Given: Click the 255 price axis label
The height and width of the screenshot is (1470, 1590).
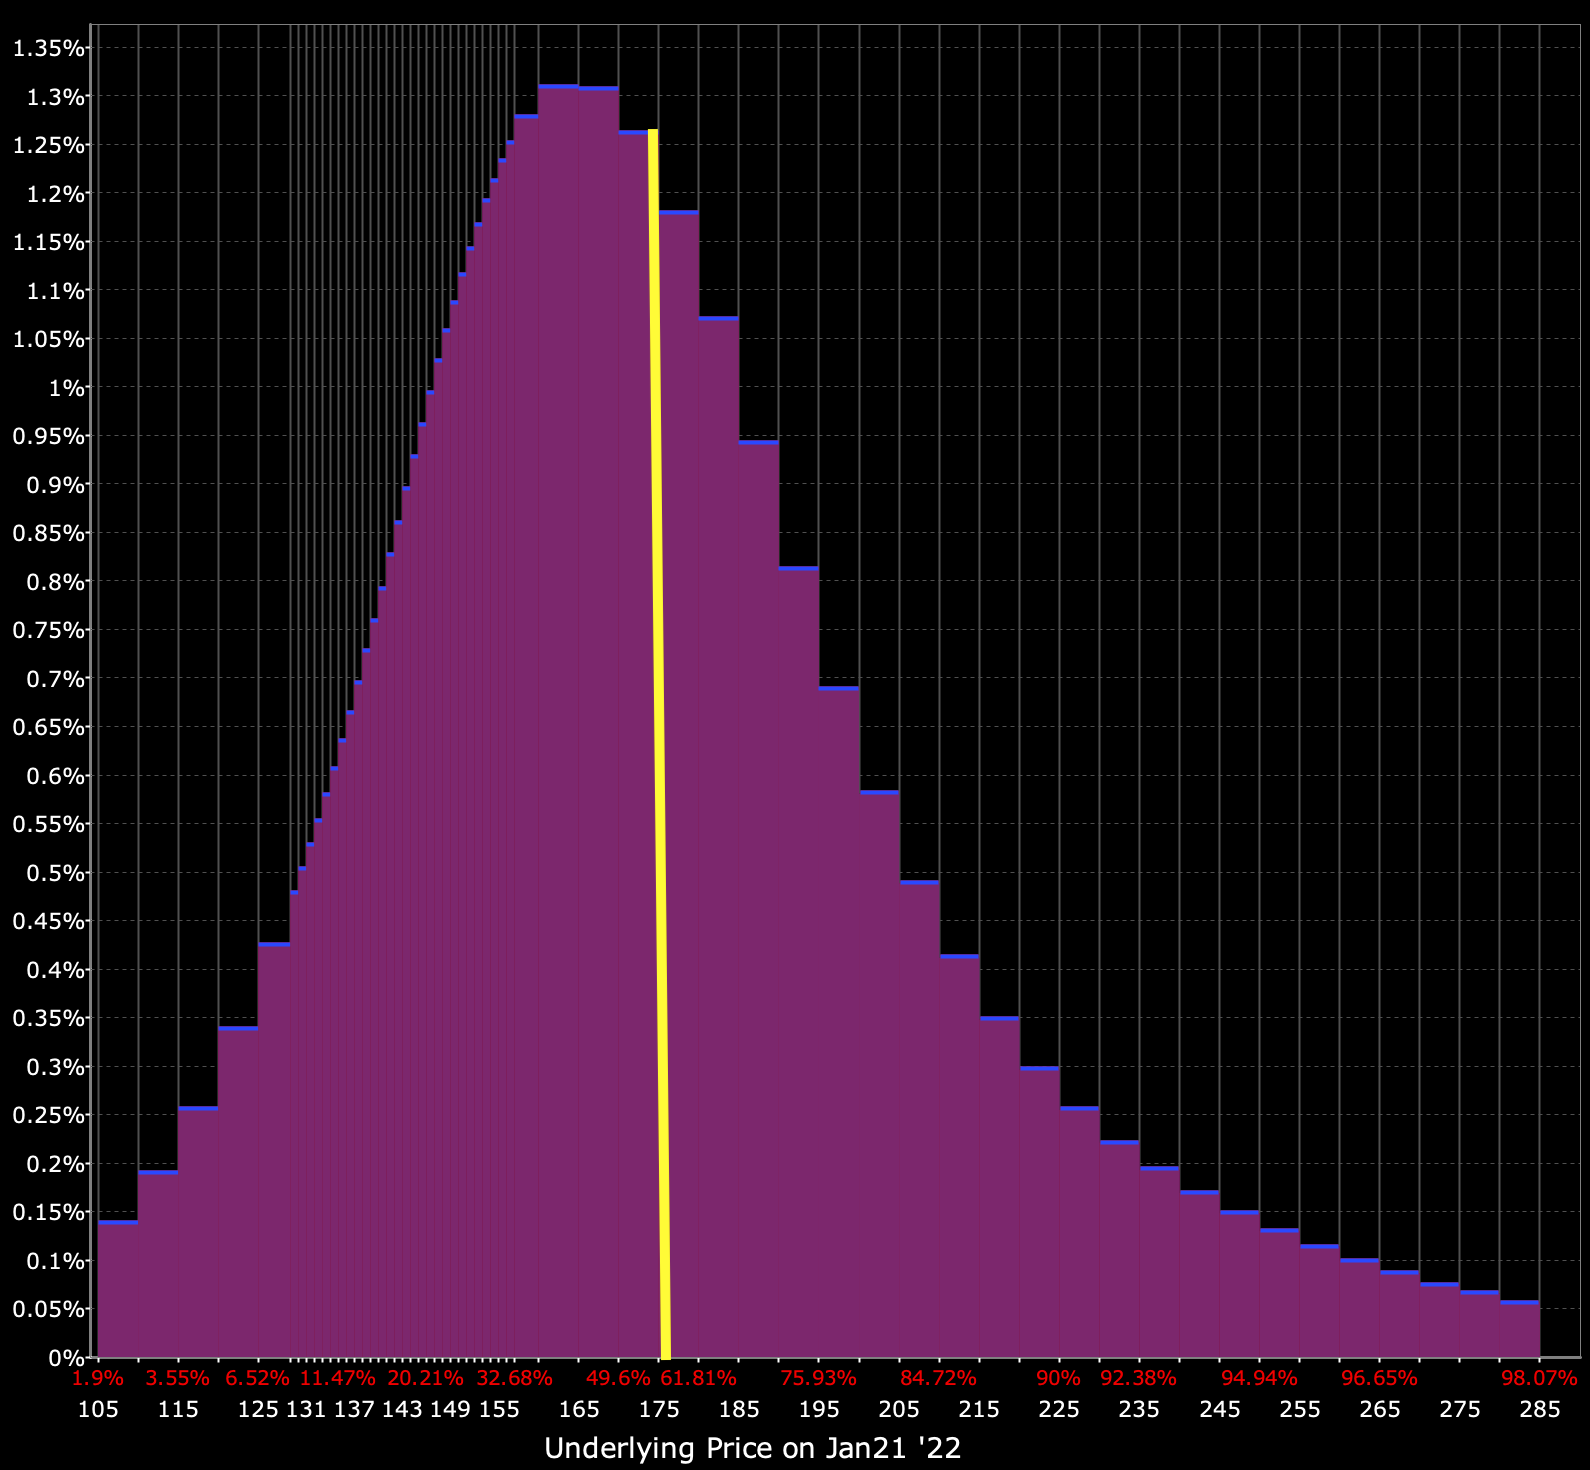Looking at the screenshot, I should pos(1300,1409).
